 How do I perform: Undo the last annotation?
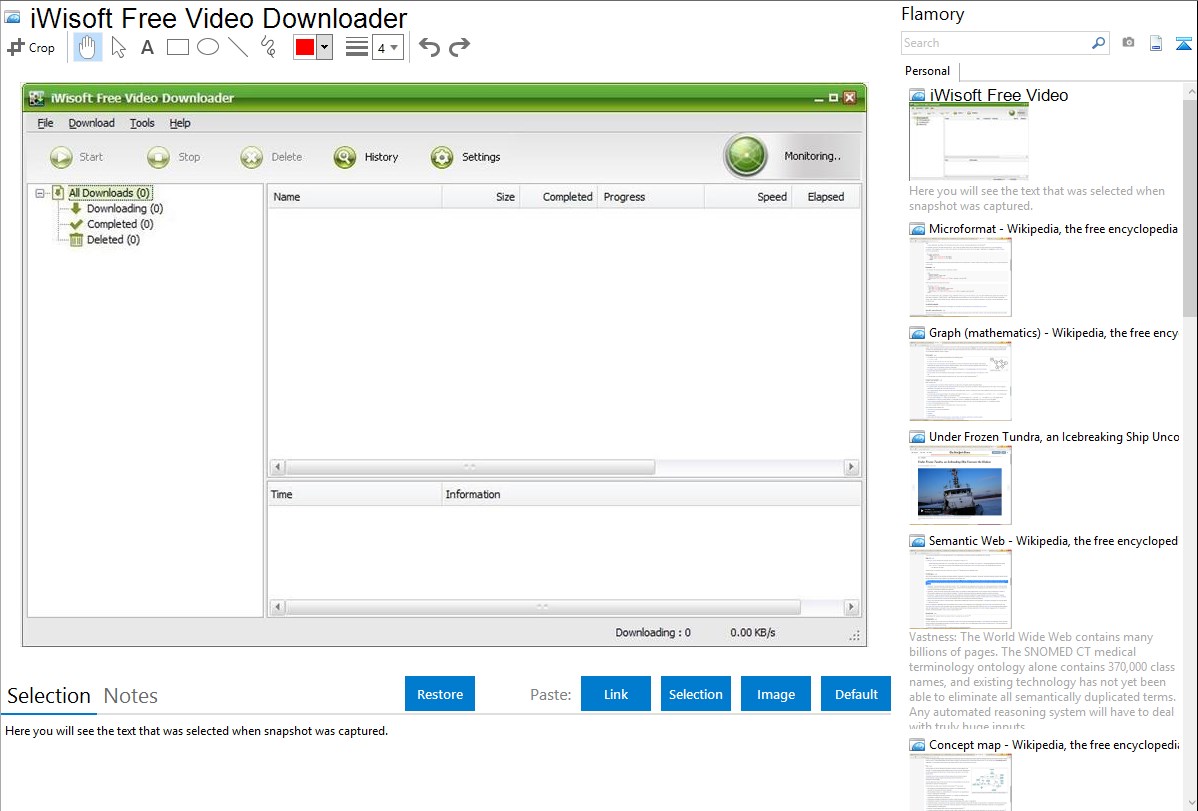click(429, 47)
